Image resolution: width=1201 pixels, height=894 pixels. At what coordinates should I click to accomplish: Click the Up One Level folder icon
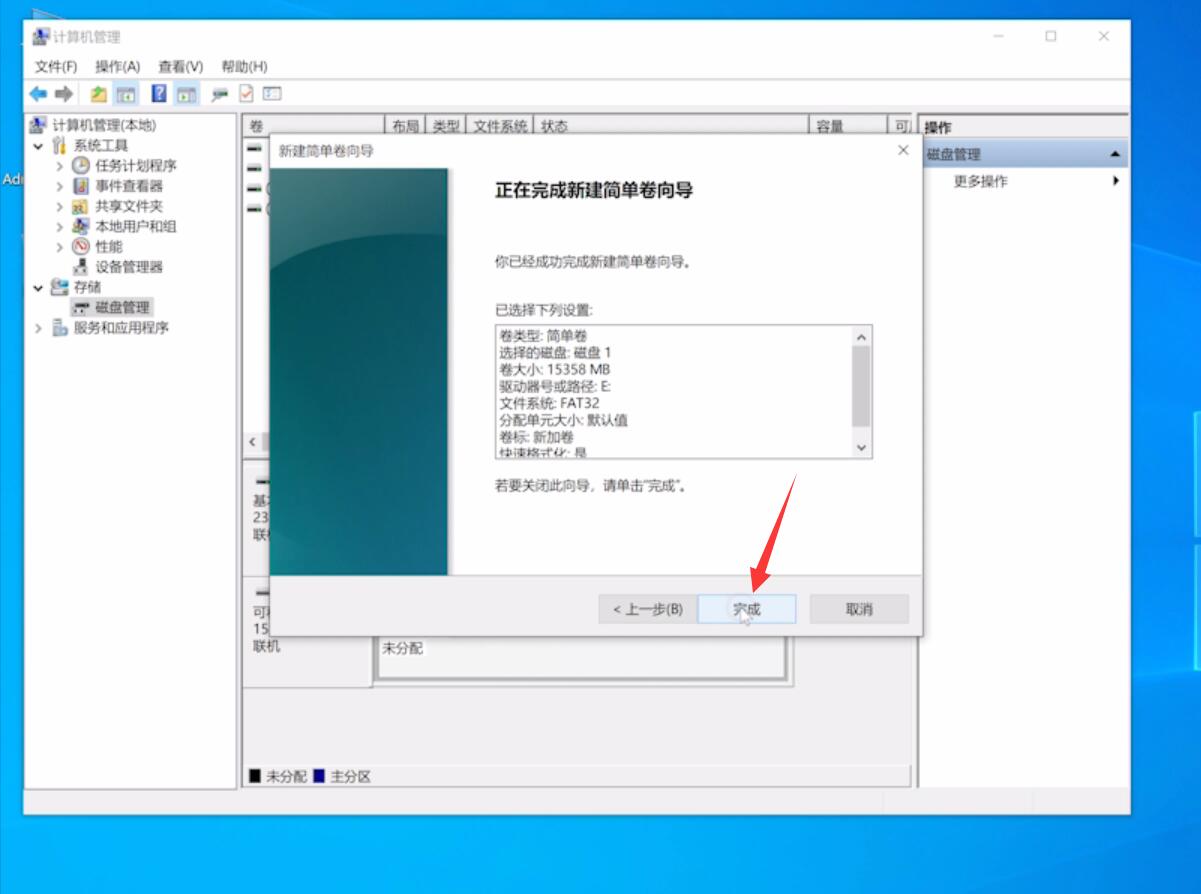98,94
